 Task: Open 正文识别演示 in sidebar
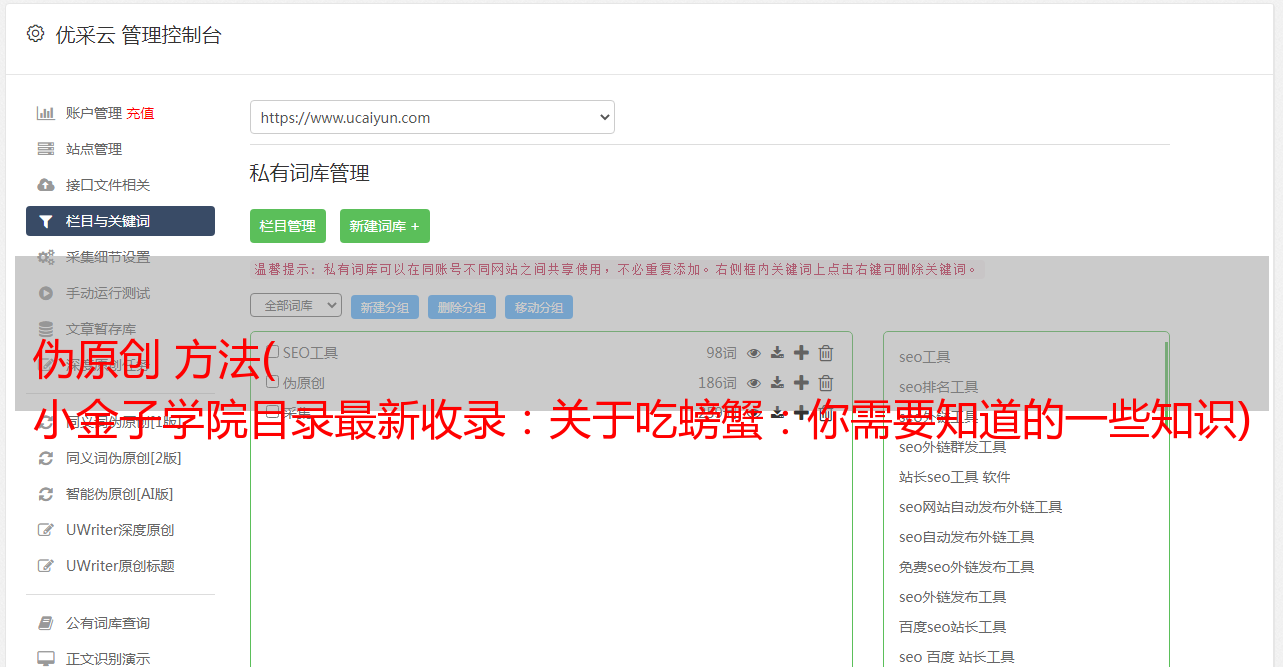pos(108,659)
